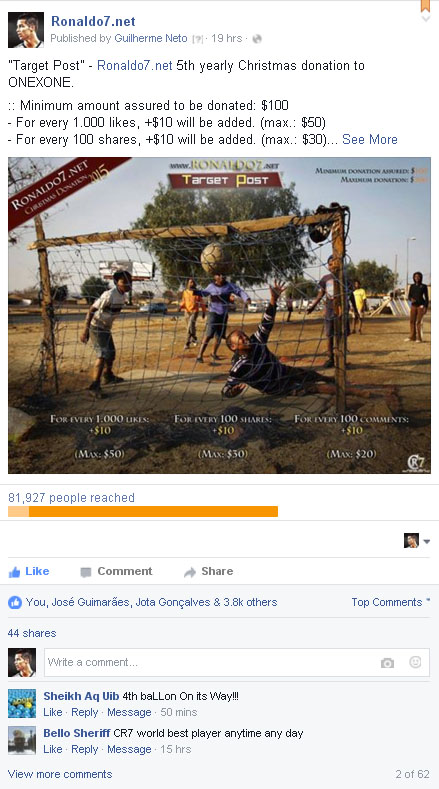
Task: Click the blue like reaction badge
Action: 15,602
